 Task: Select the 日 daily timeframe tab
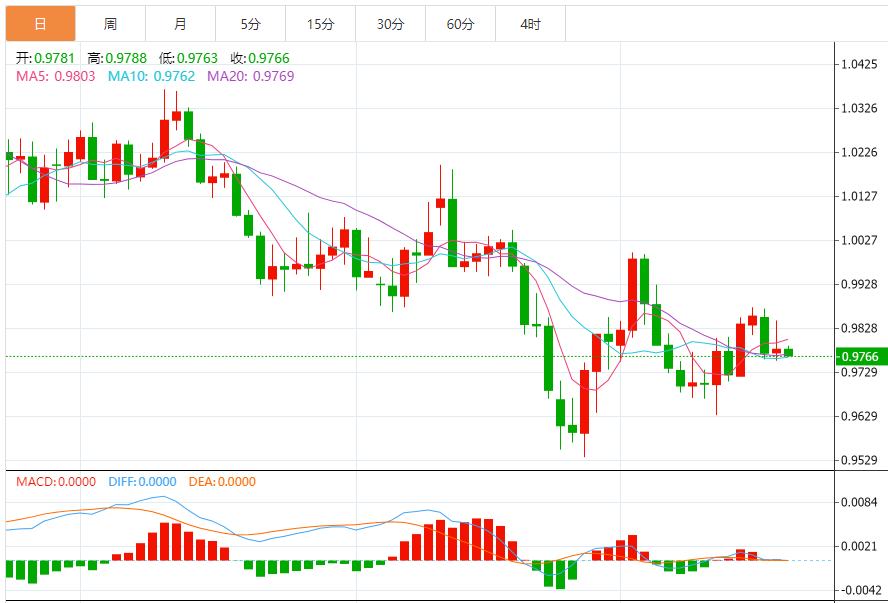40,24
